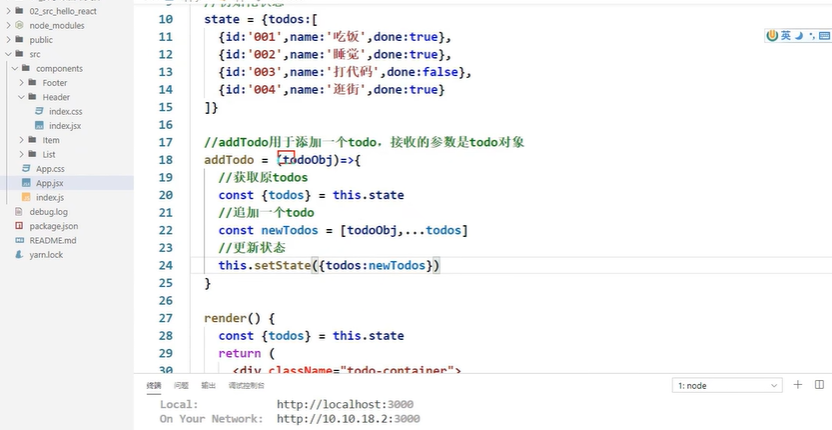Image resolution: width=832 pixels, height=430 pixels.
Task: Click the yarn.lock file icon
Action: (x=19, y=255)
